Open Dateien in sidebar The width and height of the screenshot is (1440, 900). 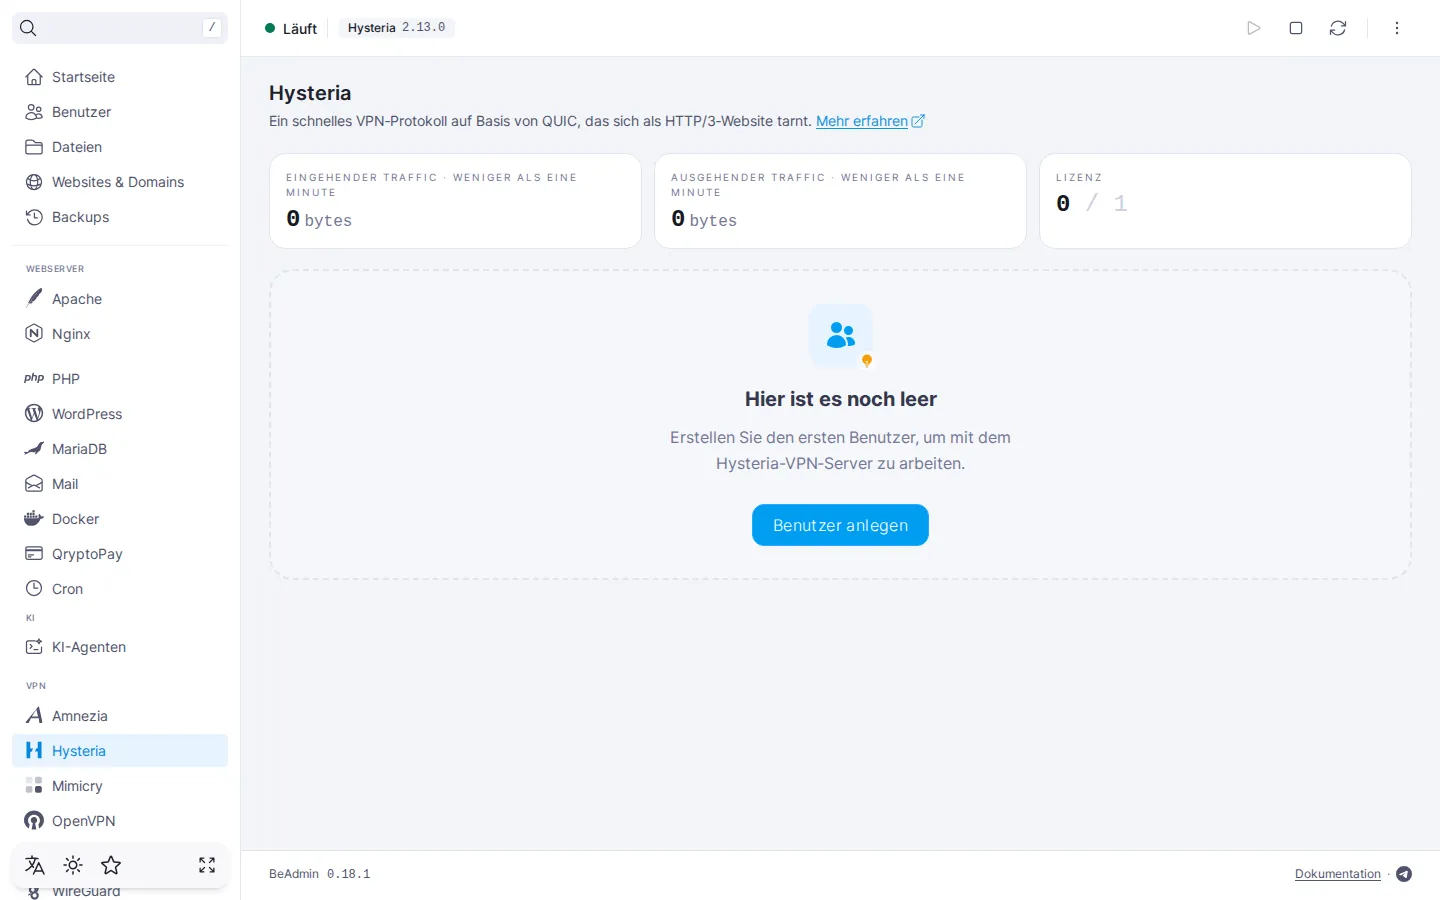pos(120,147)
